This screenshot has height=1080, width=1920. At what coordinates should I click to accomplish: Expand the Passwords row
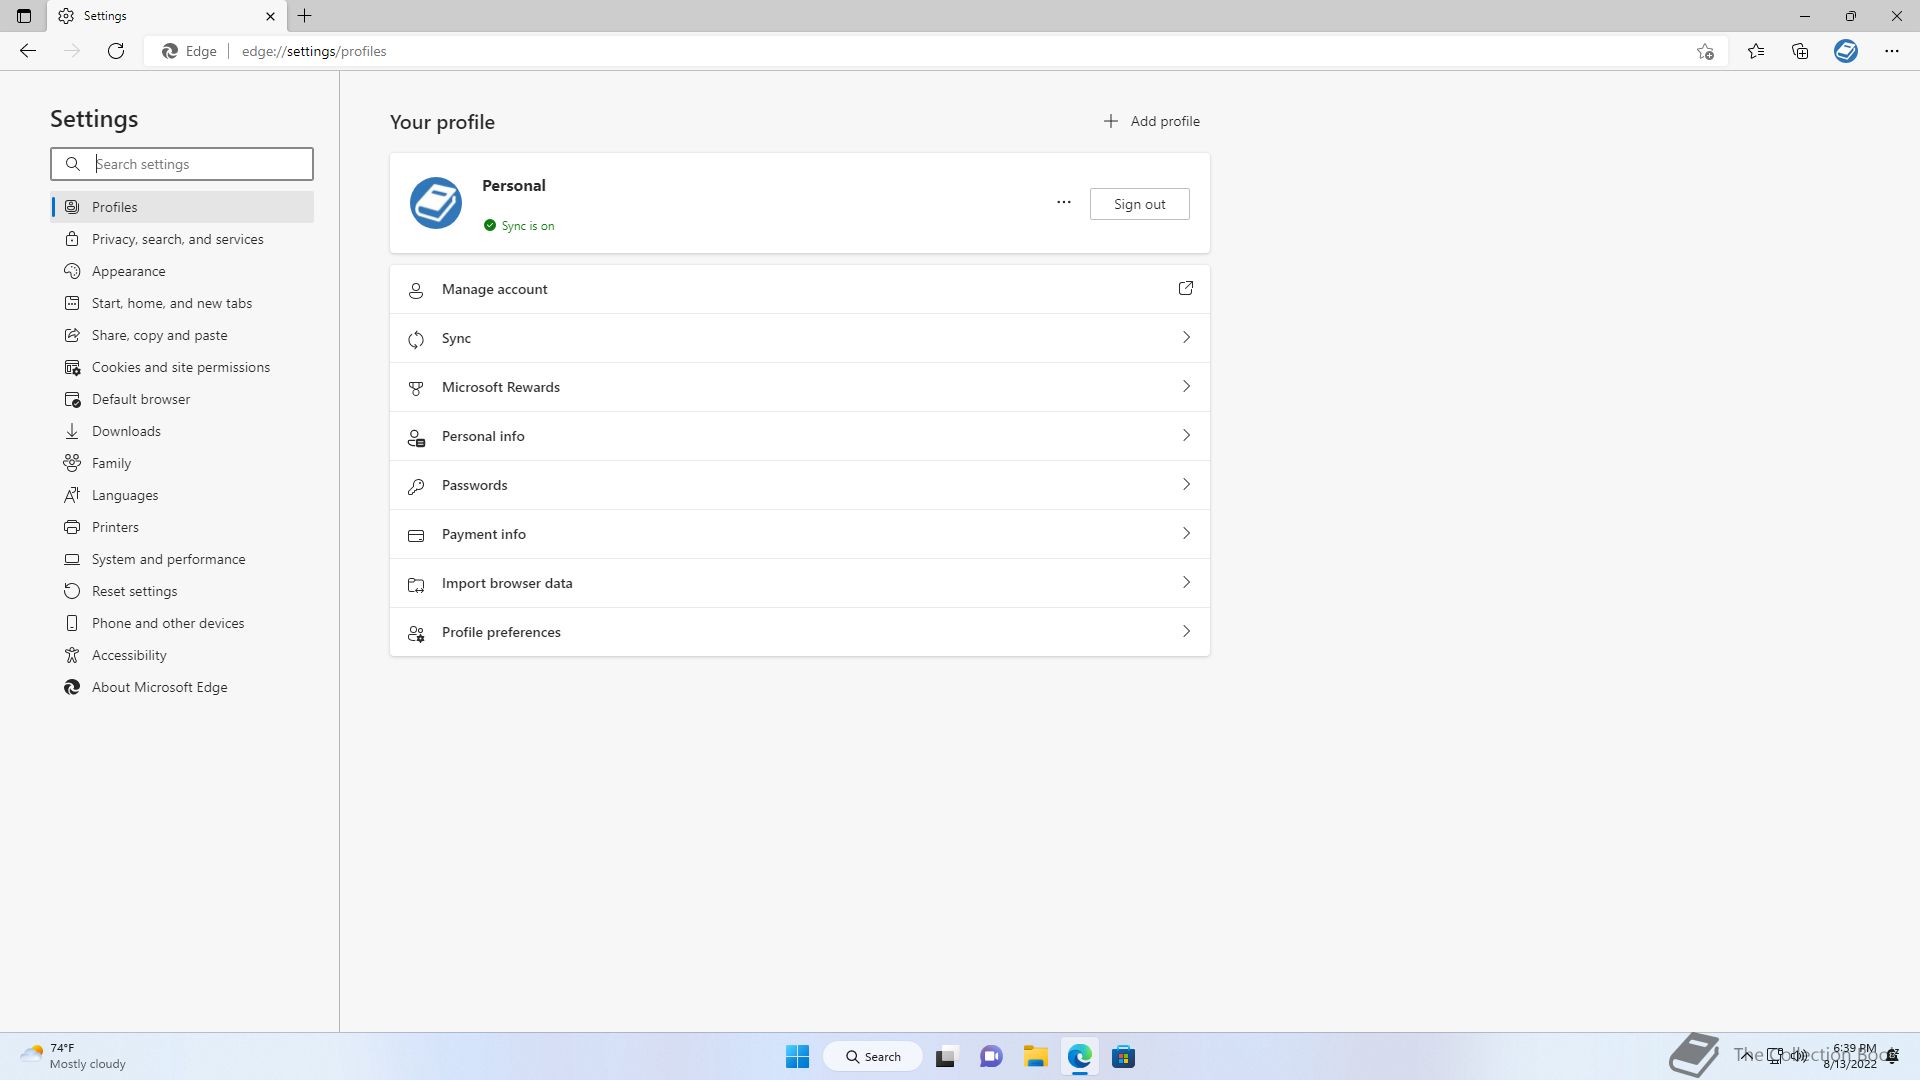800,485
